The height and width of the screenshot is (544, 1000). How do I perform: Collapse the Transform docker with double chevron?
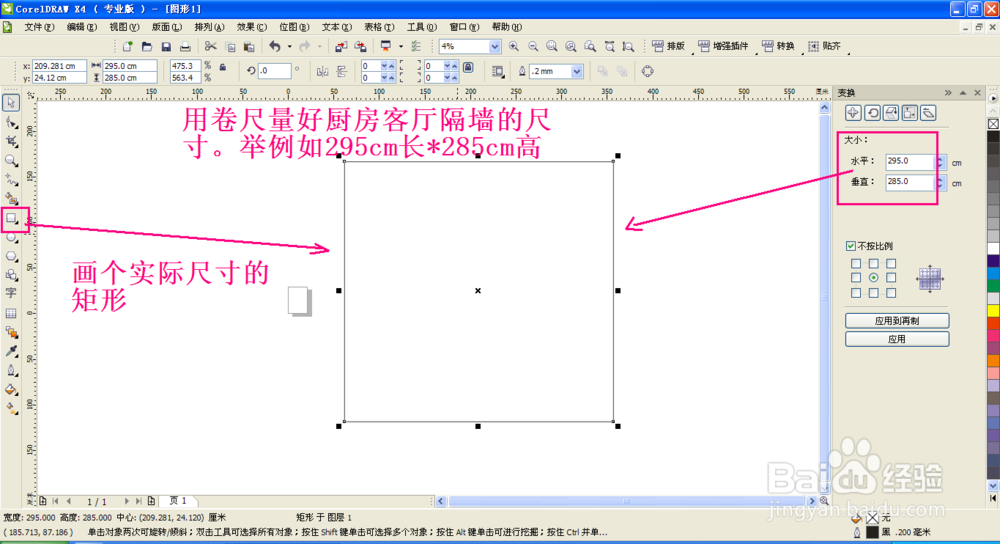point(948,93)
